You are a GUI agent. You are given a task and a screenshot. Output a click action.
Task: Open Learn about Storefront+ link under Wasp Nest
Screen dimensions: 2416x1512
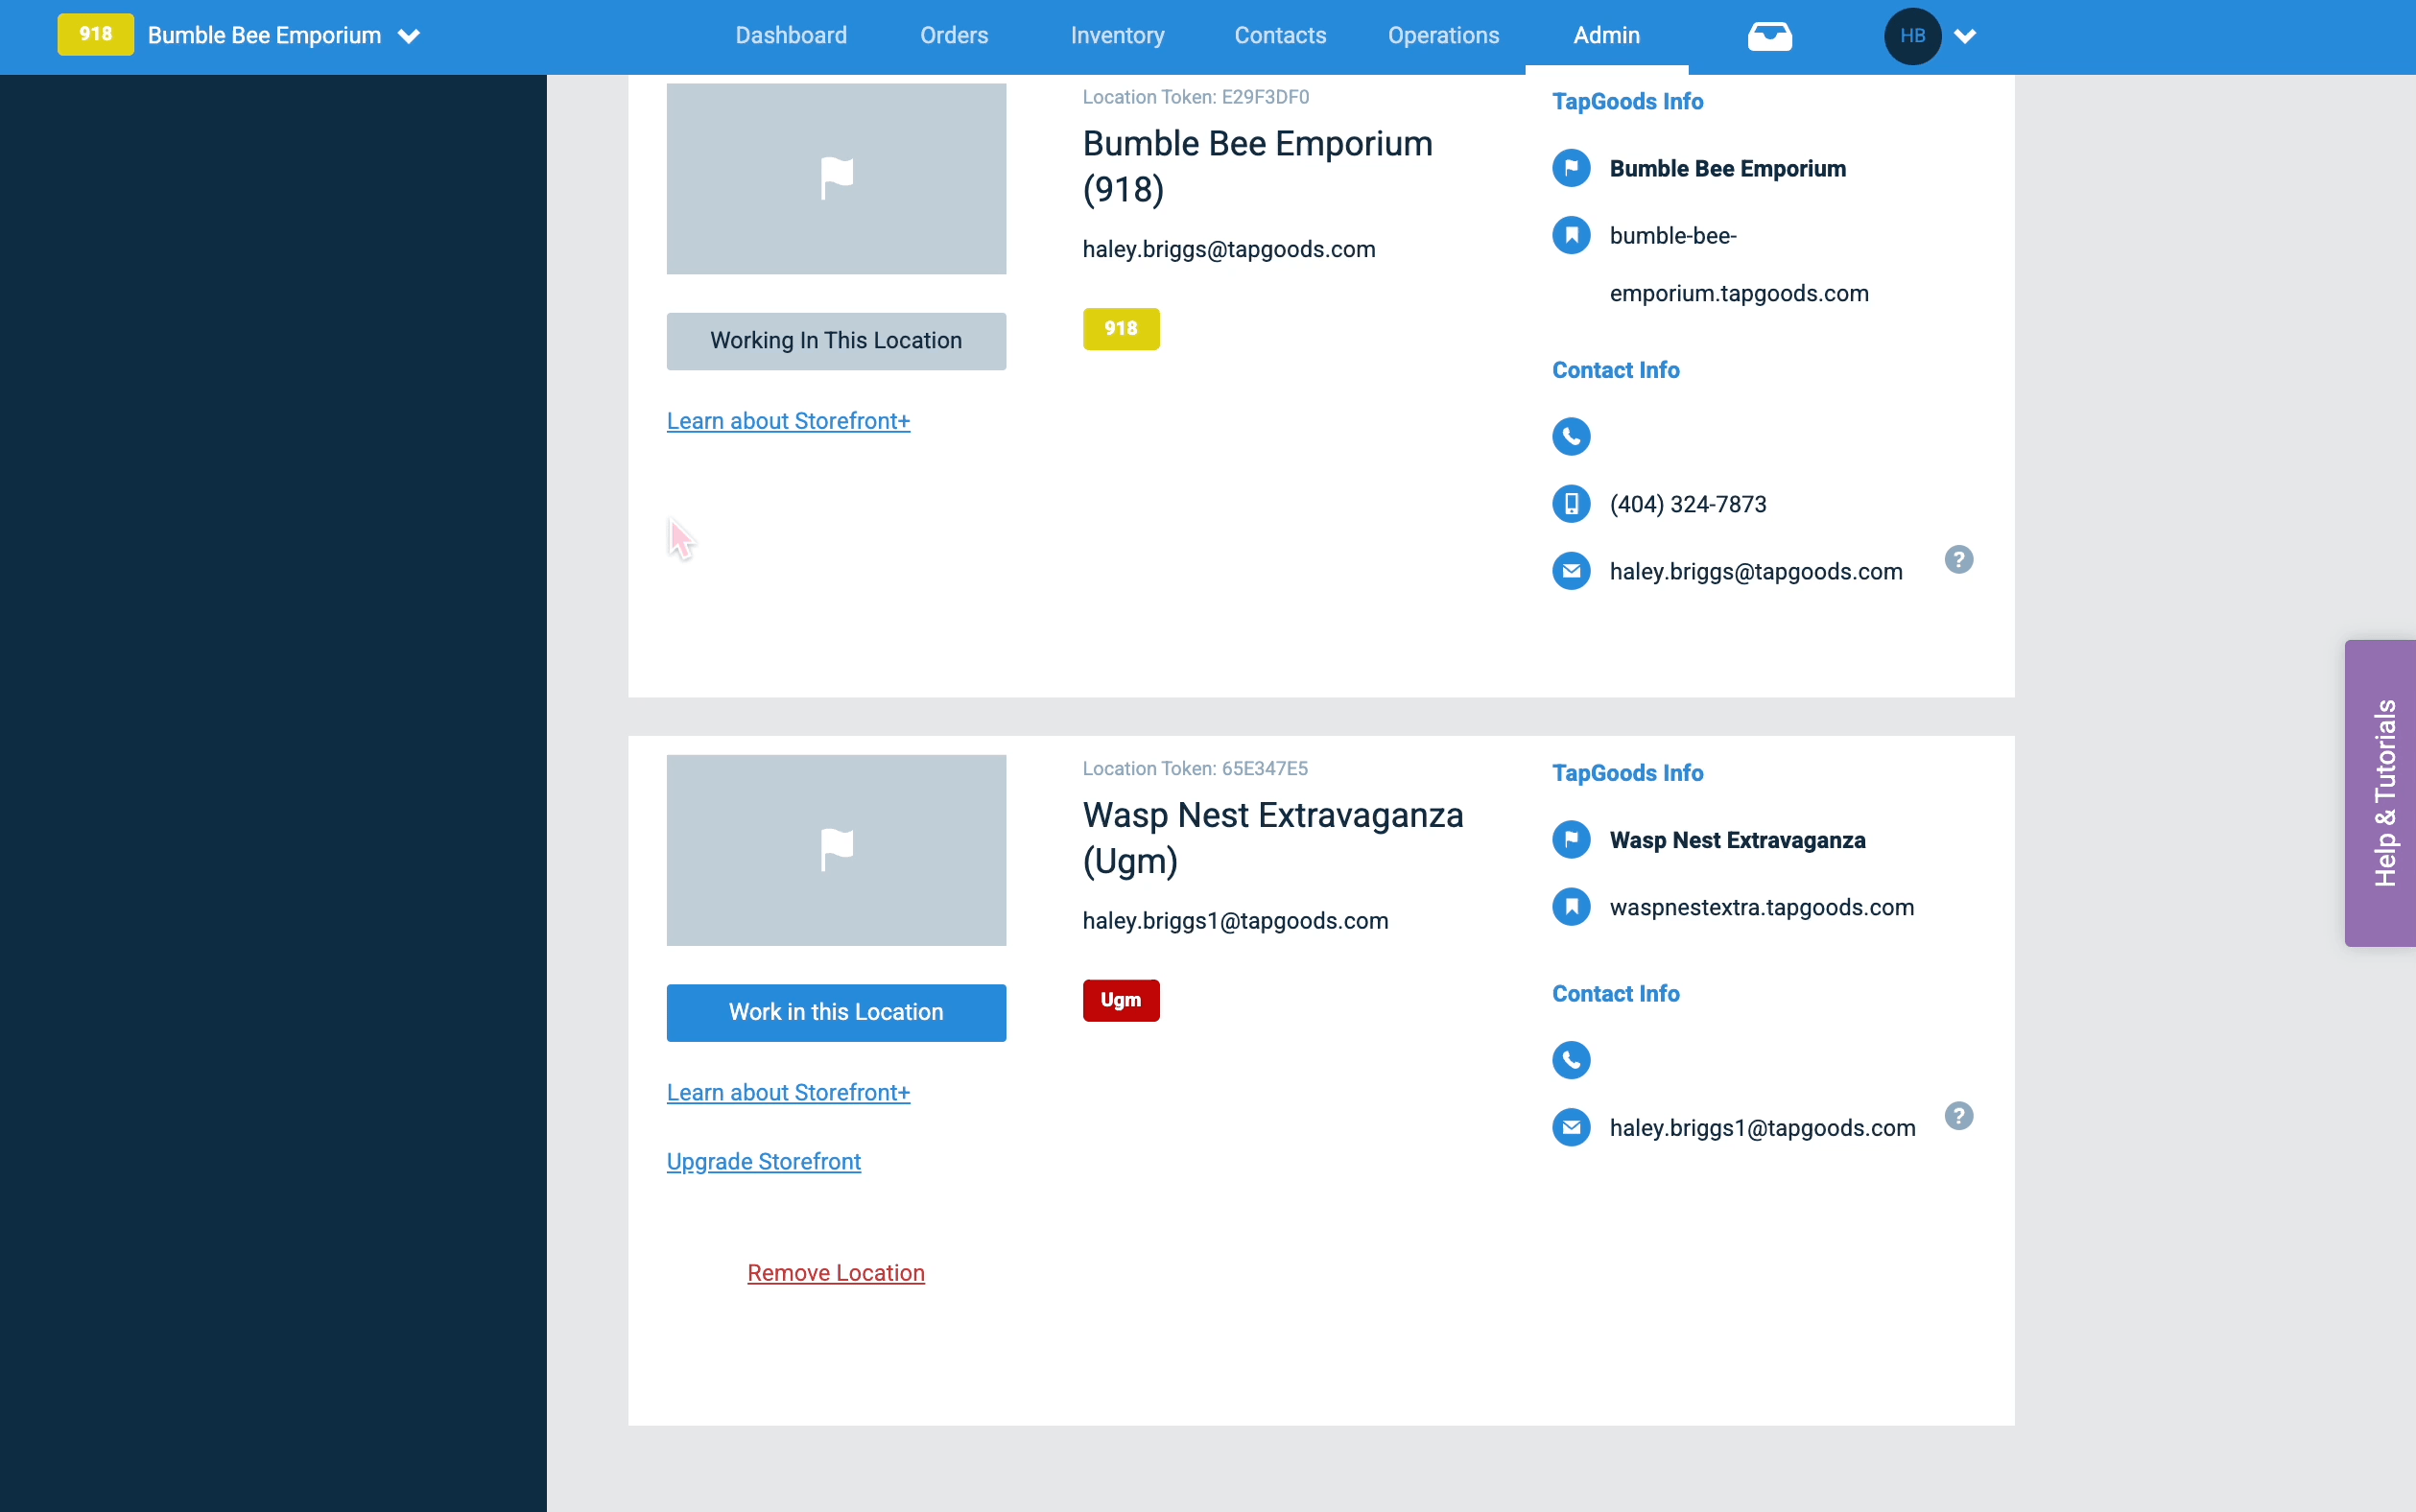point(788,1093)
